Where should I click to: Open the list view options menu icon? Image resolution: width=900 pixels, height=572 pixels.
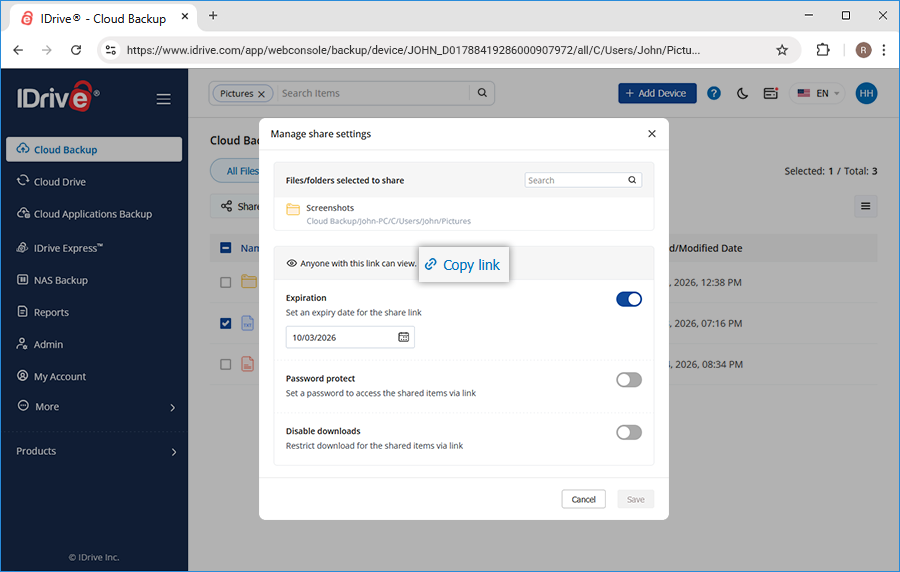coord(866,206)
